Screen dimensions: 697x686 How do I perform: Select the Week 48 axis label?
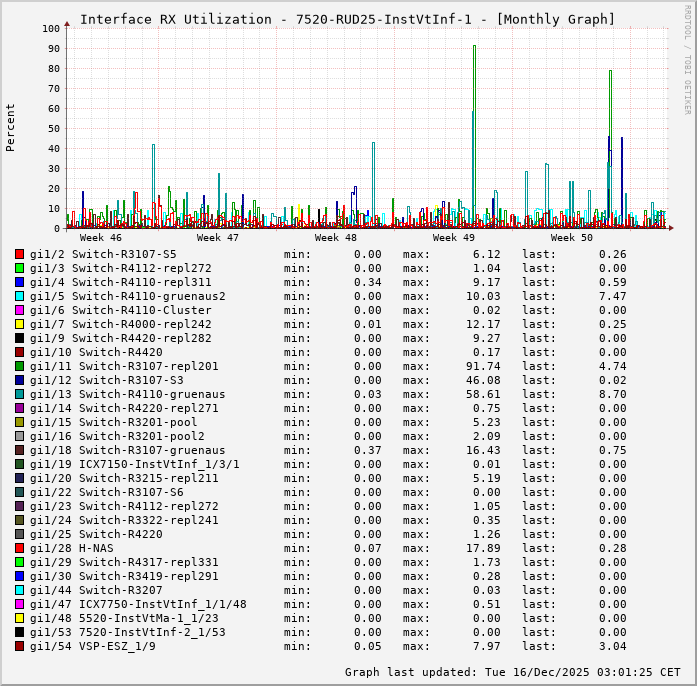click(x=336, y=238)
